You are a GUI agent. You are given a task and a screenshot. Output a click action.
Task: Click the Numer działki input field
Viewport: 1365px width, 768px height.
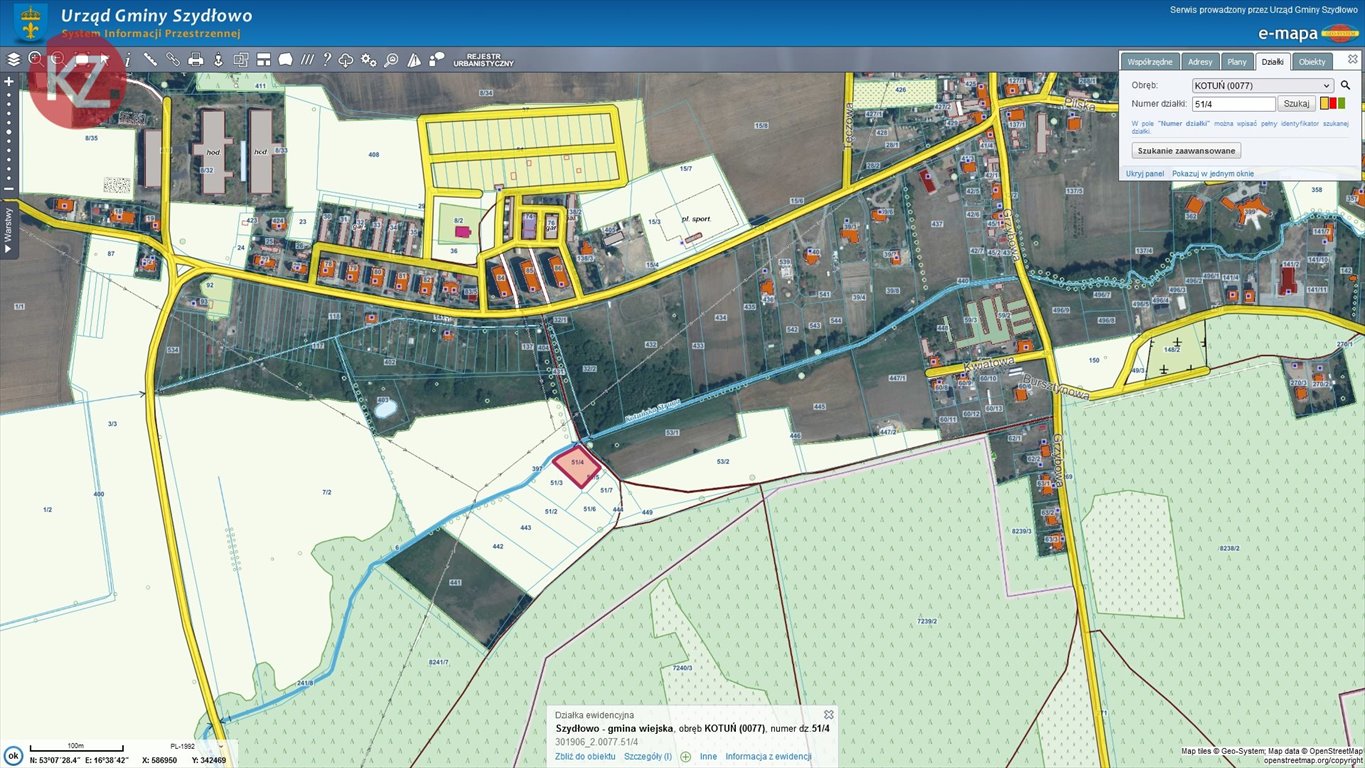(1233, 103)
